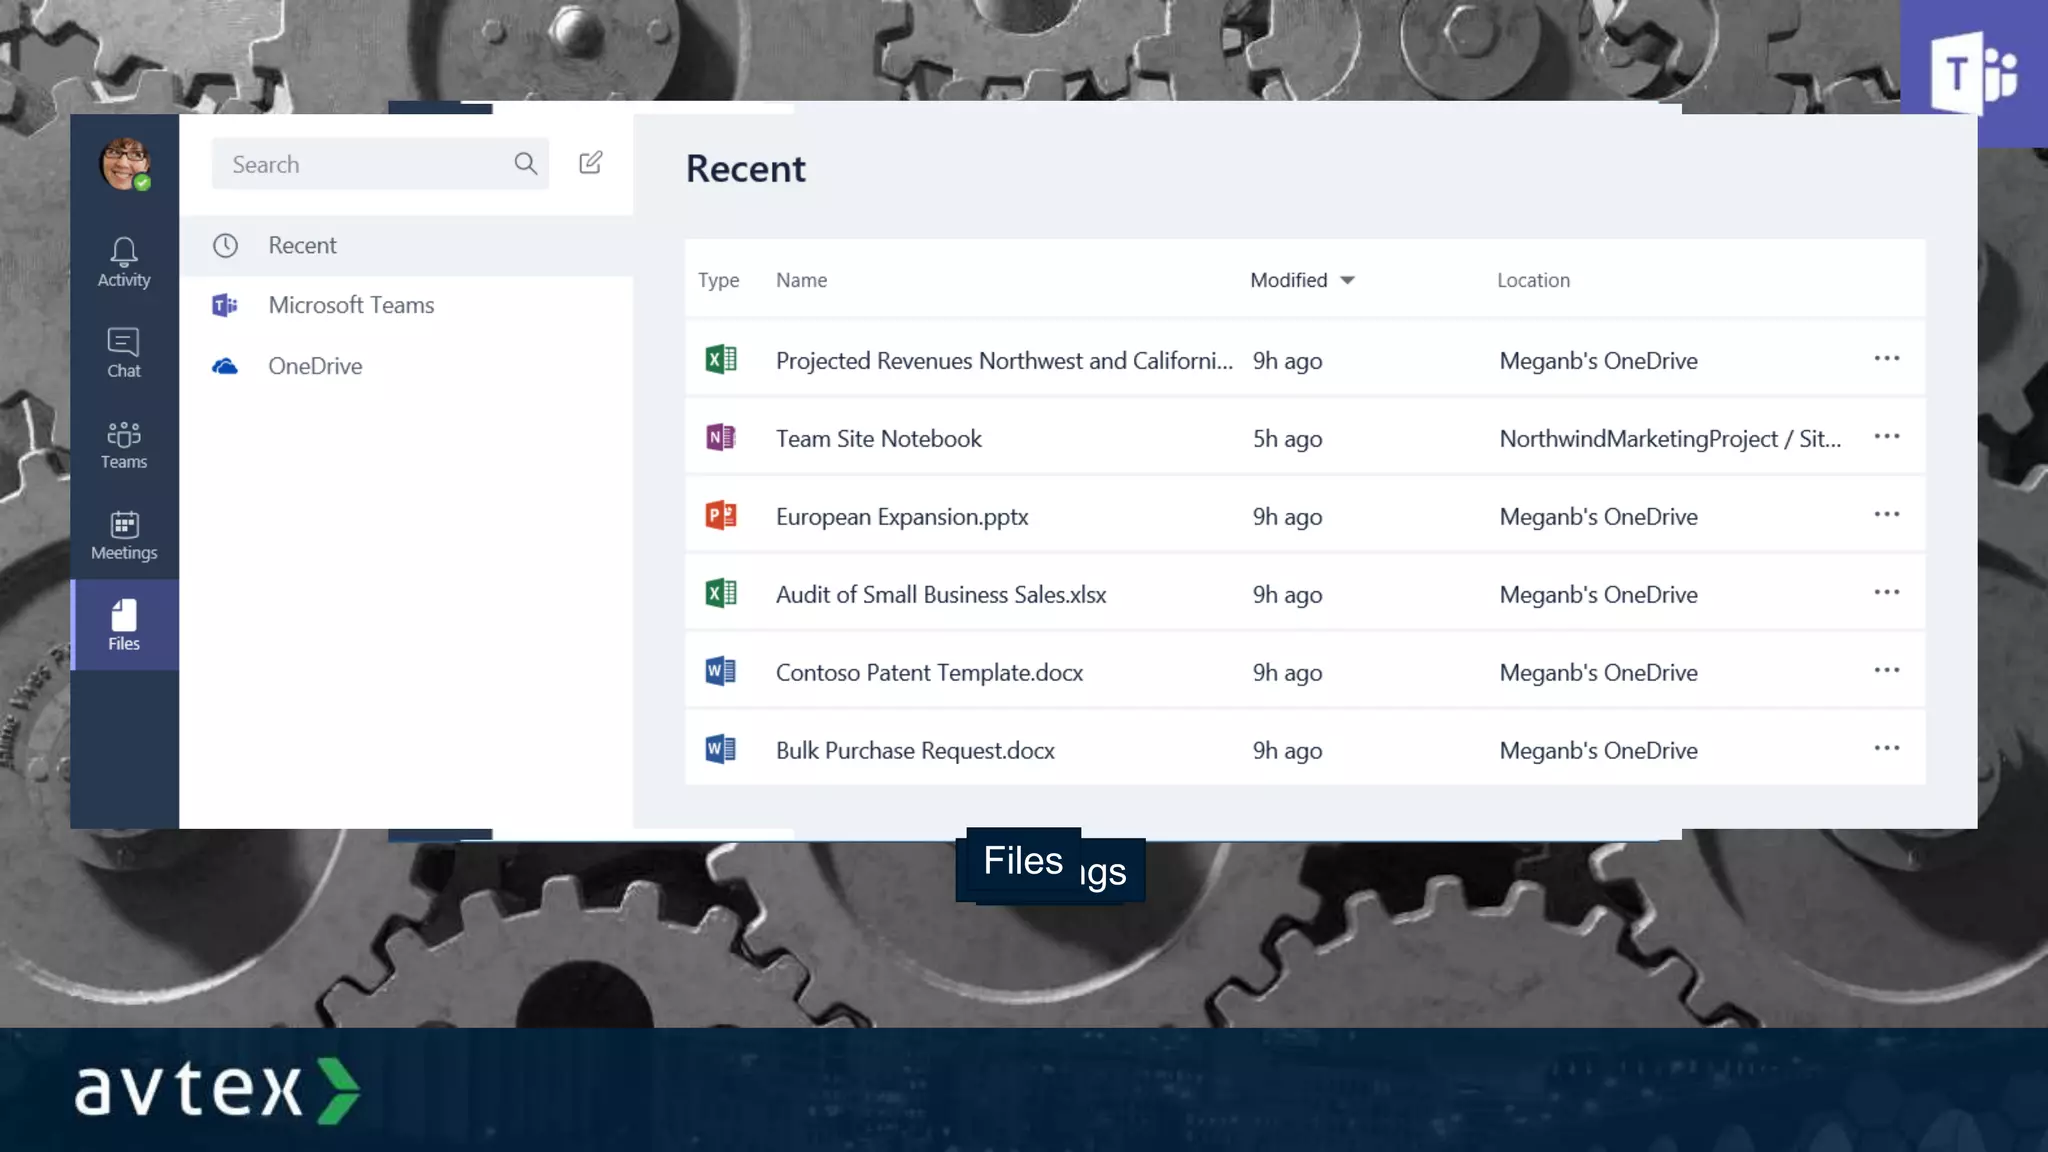Click the OneNote icon for Team Site Notebook
The image size is (2048, 1152).
[720, 437]
